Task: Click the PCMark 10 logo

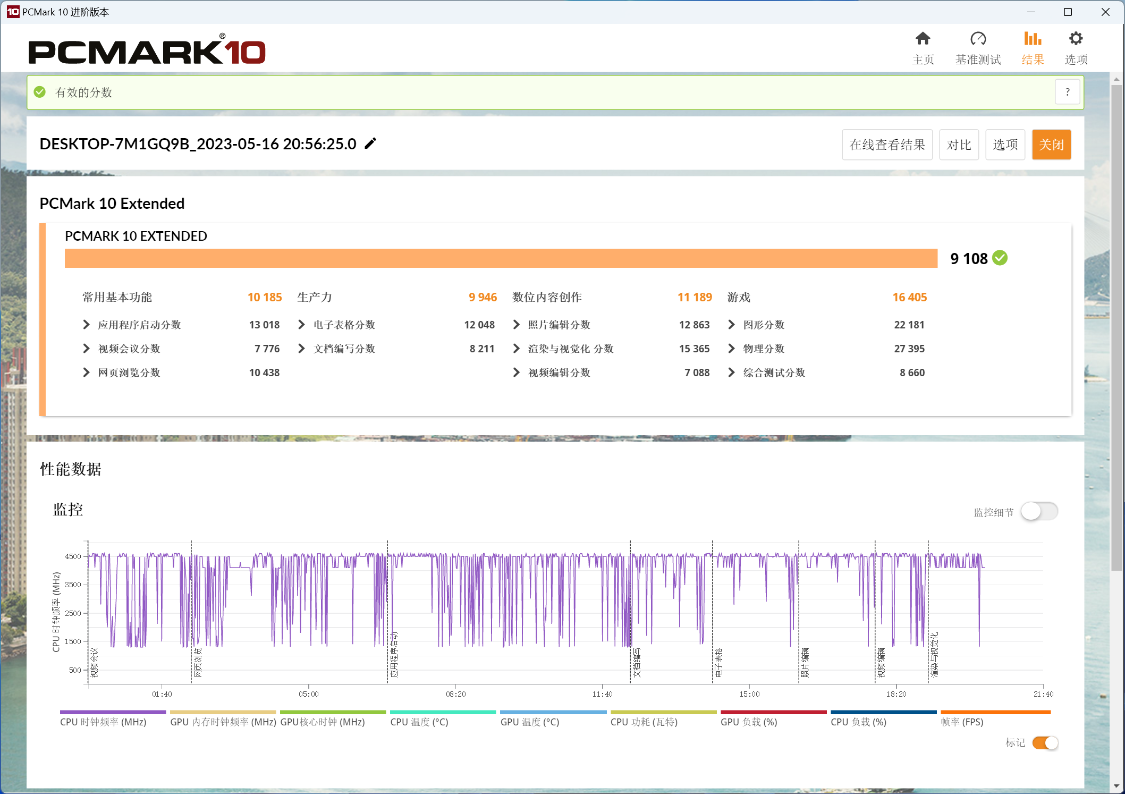Action: tap(147, 51)
